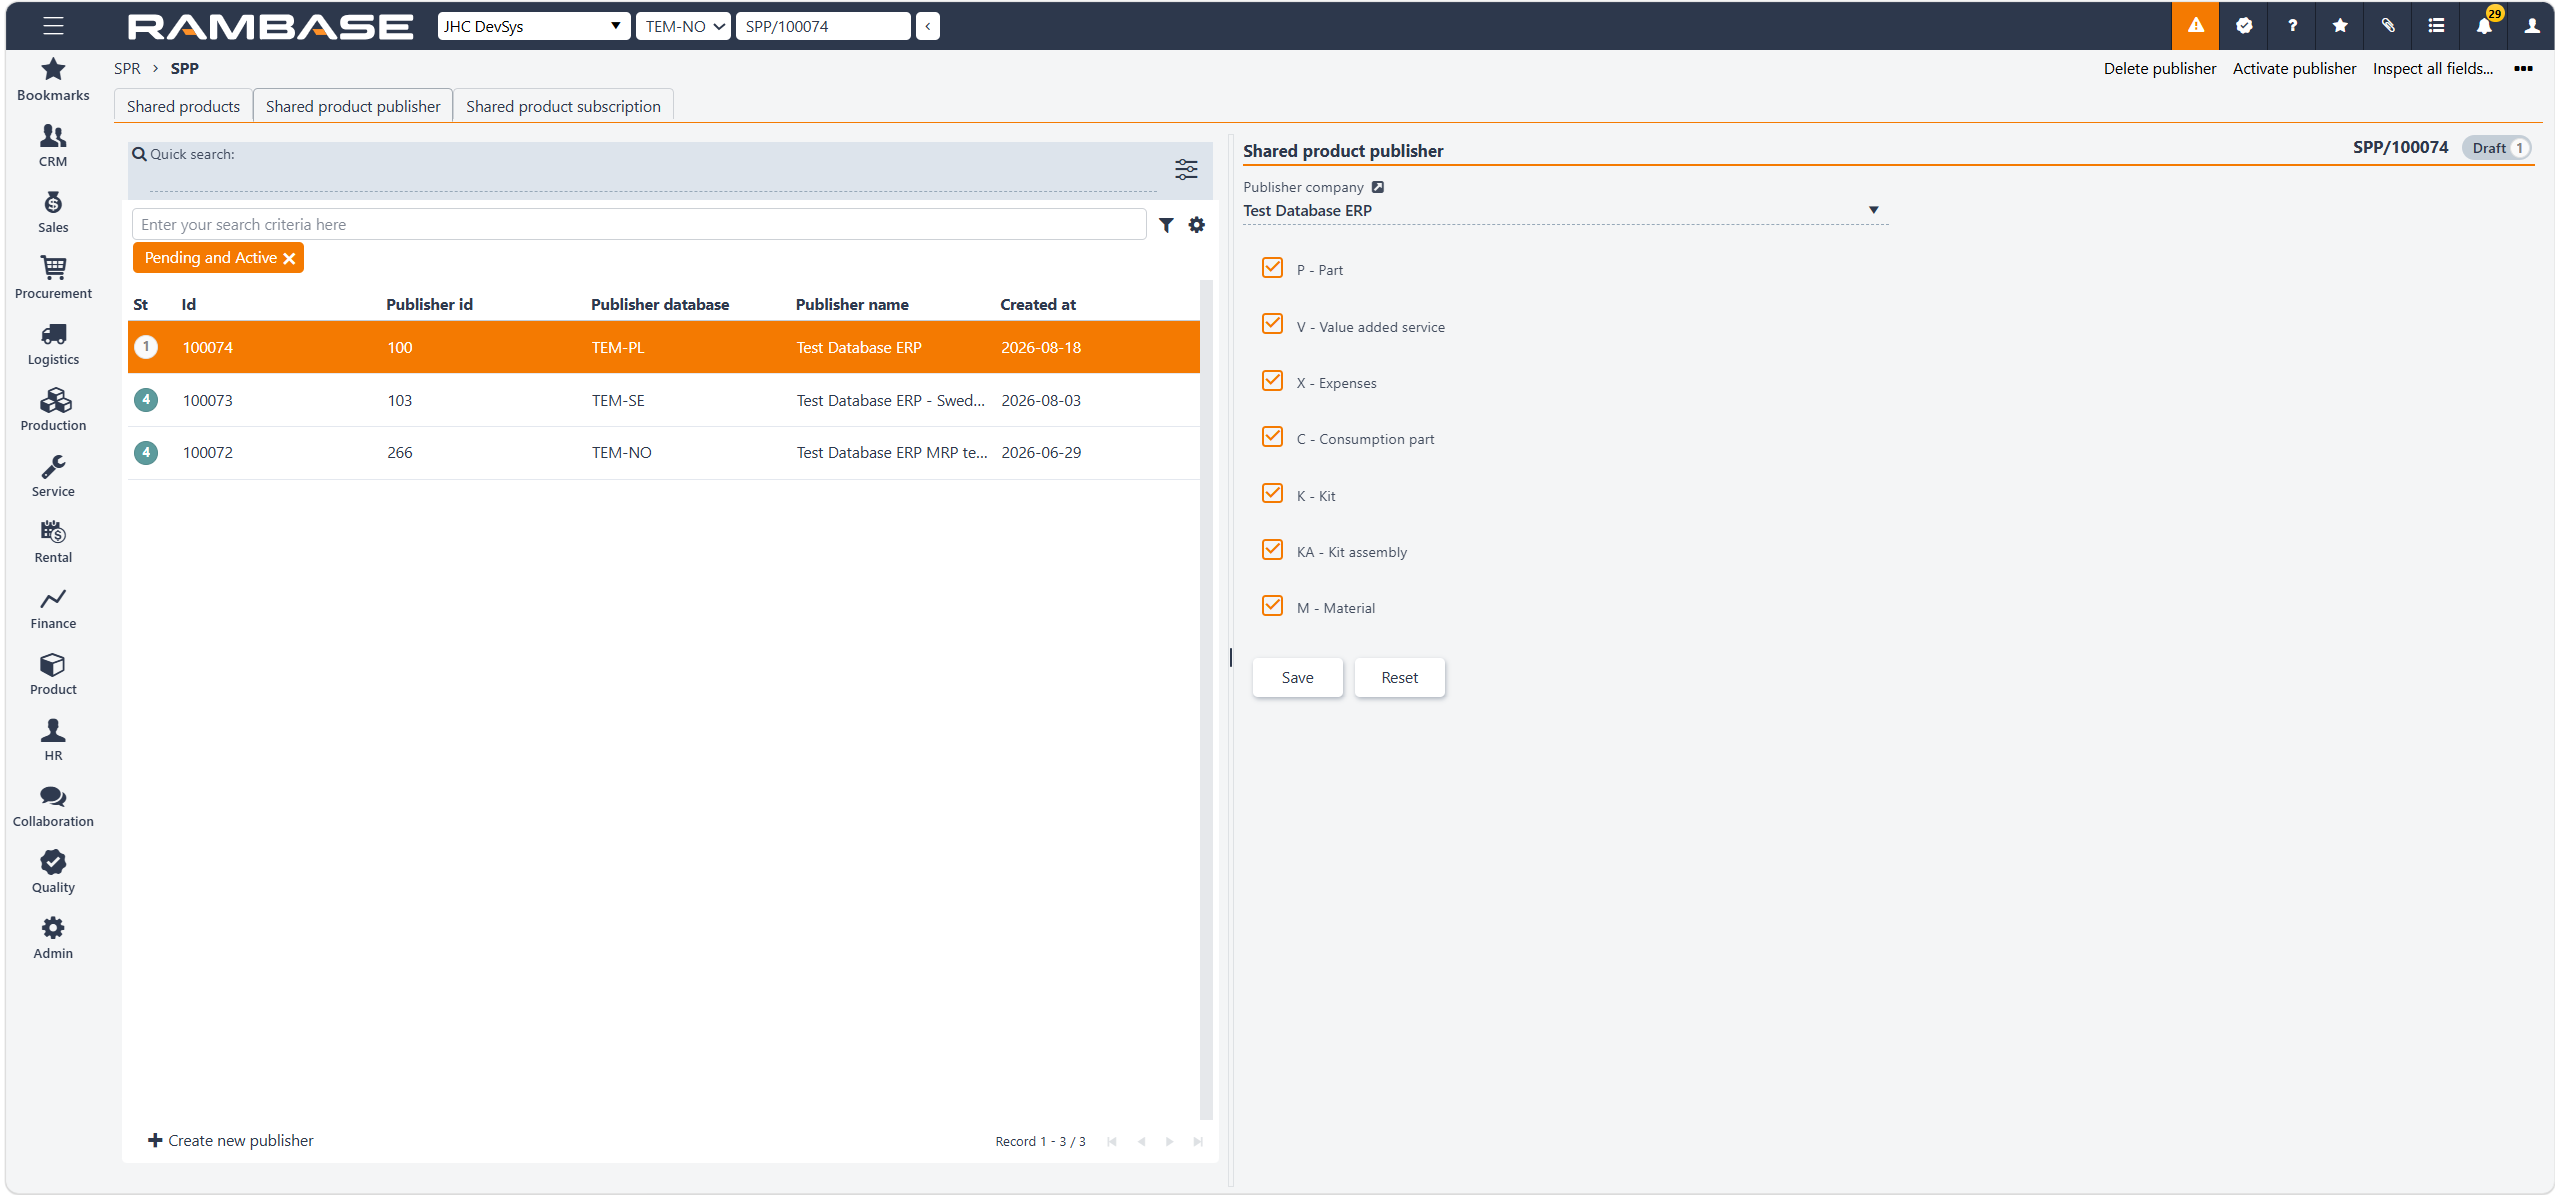The width and height of the screenshot is (2560, 1199).
Task: Open the Finance module
Action: click(x=53, y=608)
